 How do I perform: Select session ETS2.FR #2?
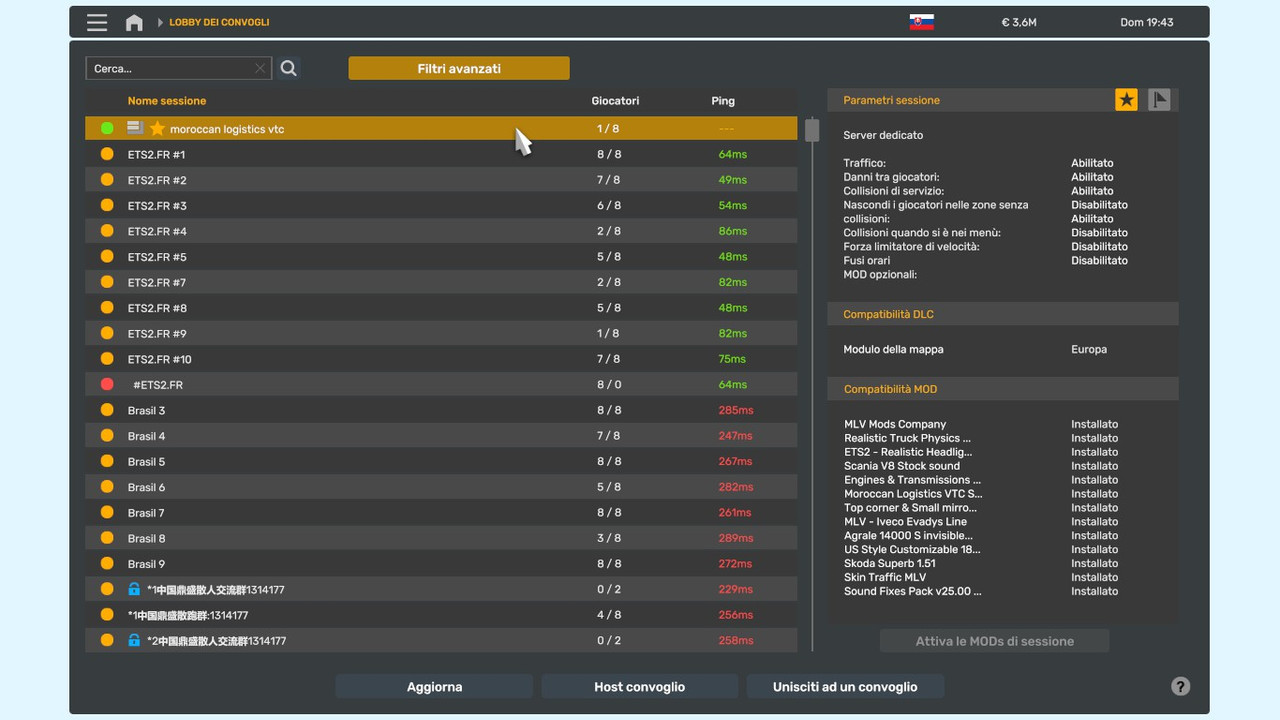[441, 180]
